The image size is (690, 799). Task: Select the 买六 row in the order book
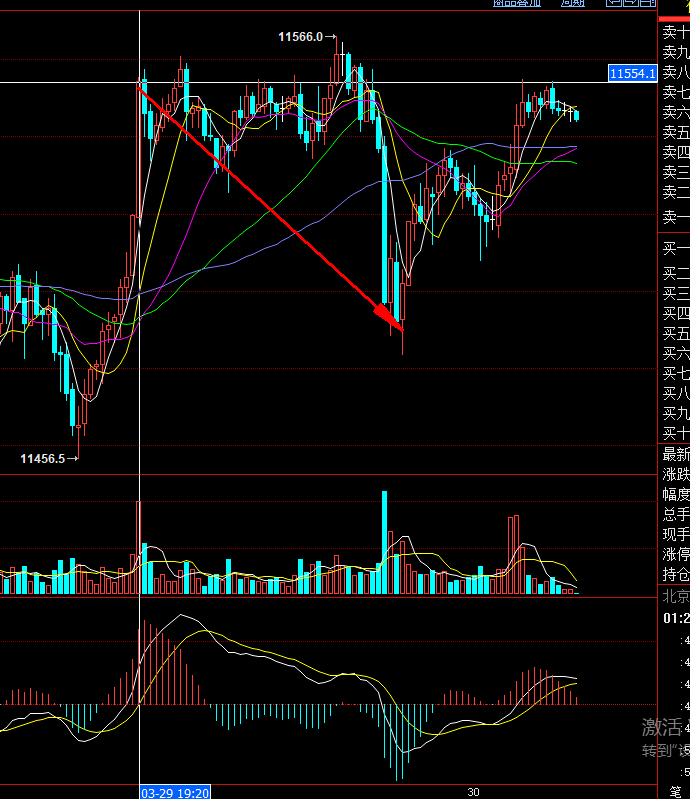click(x=676, y=353)
